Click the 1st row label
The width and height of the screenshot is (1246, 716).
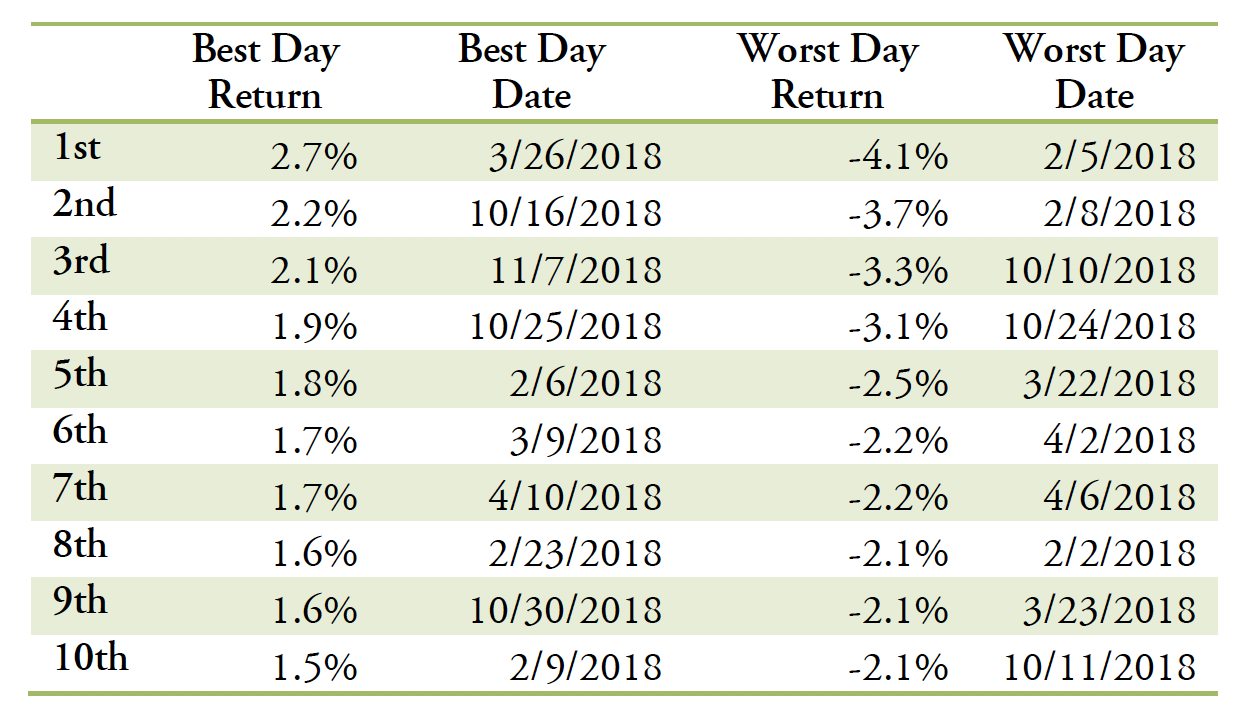[x=77, y=148]
